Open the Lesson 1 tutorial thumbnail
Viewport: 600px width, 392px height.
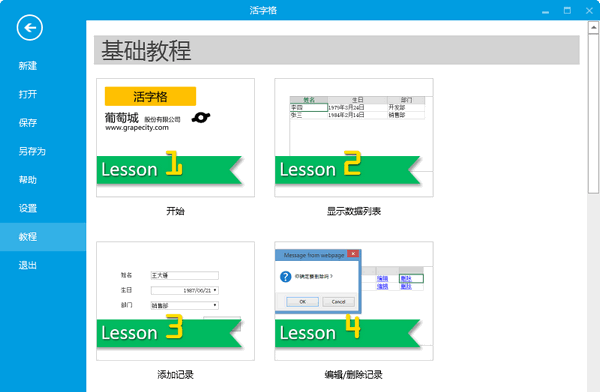[x=175, y=138]
